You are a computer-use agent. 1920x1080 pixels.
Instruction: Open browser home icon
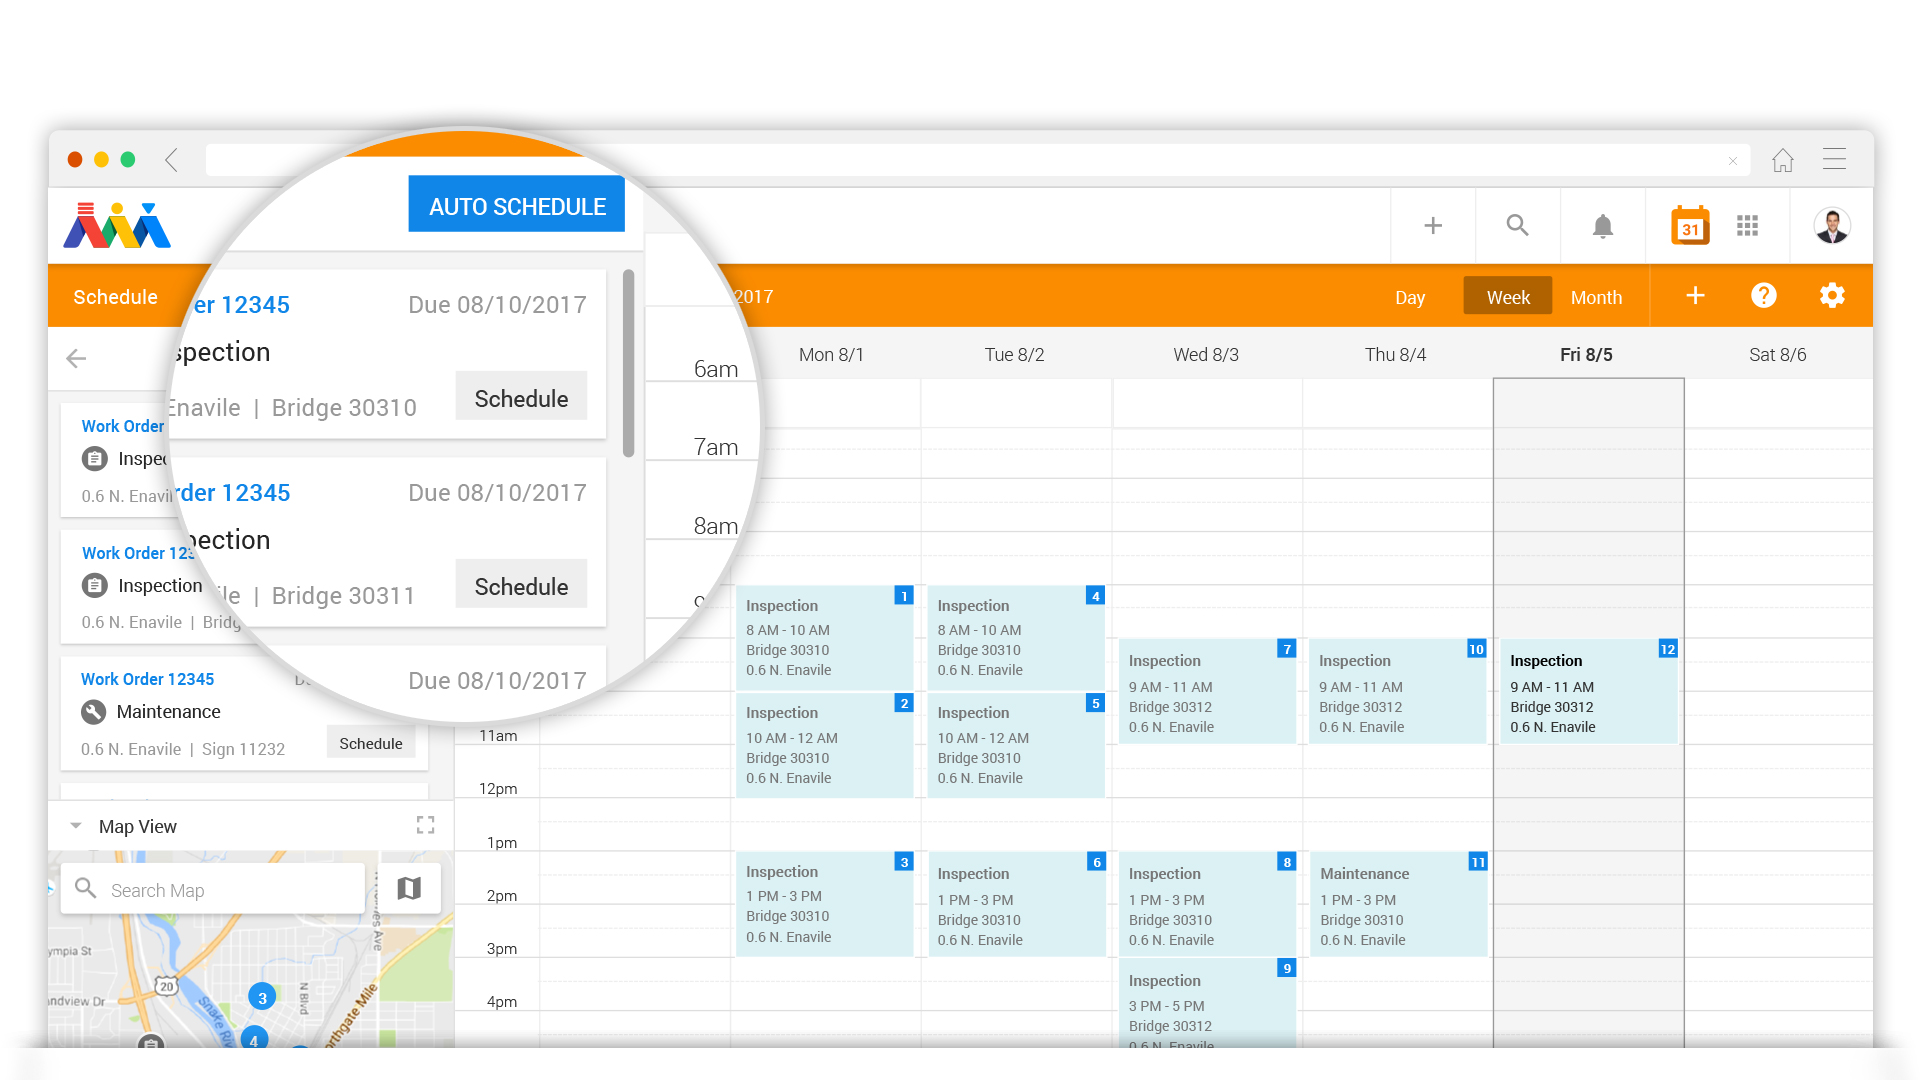point(1782,160)
